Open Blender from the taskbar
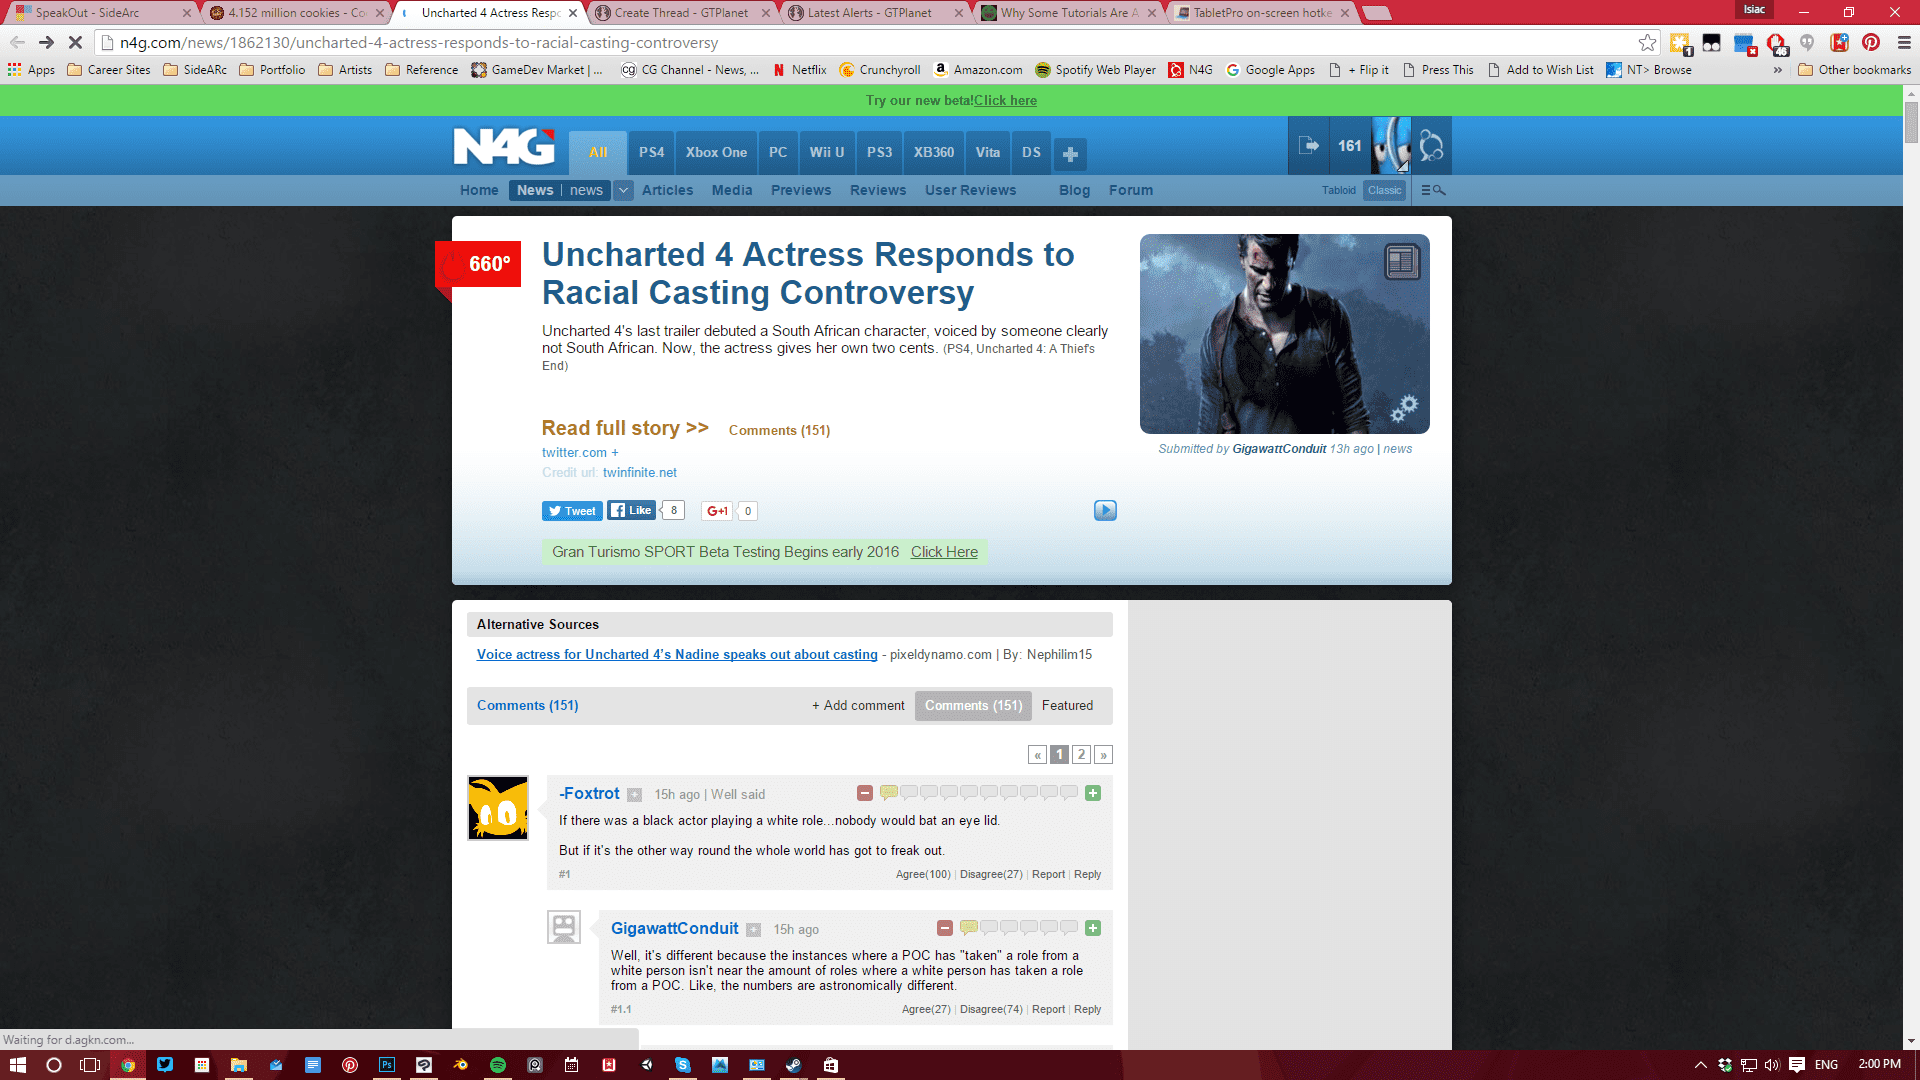Viewport: 1920px width, 1080px height. [461, 1065]
